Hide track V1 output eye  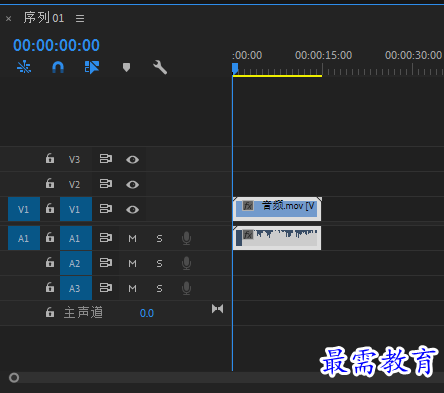pos(132,209)
